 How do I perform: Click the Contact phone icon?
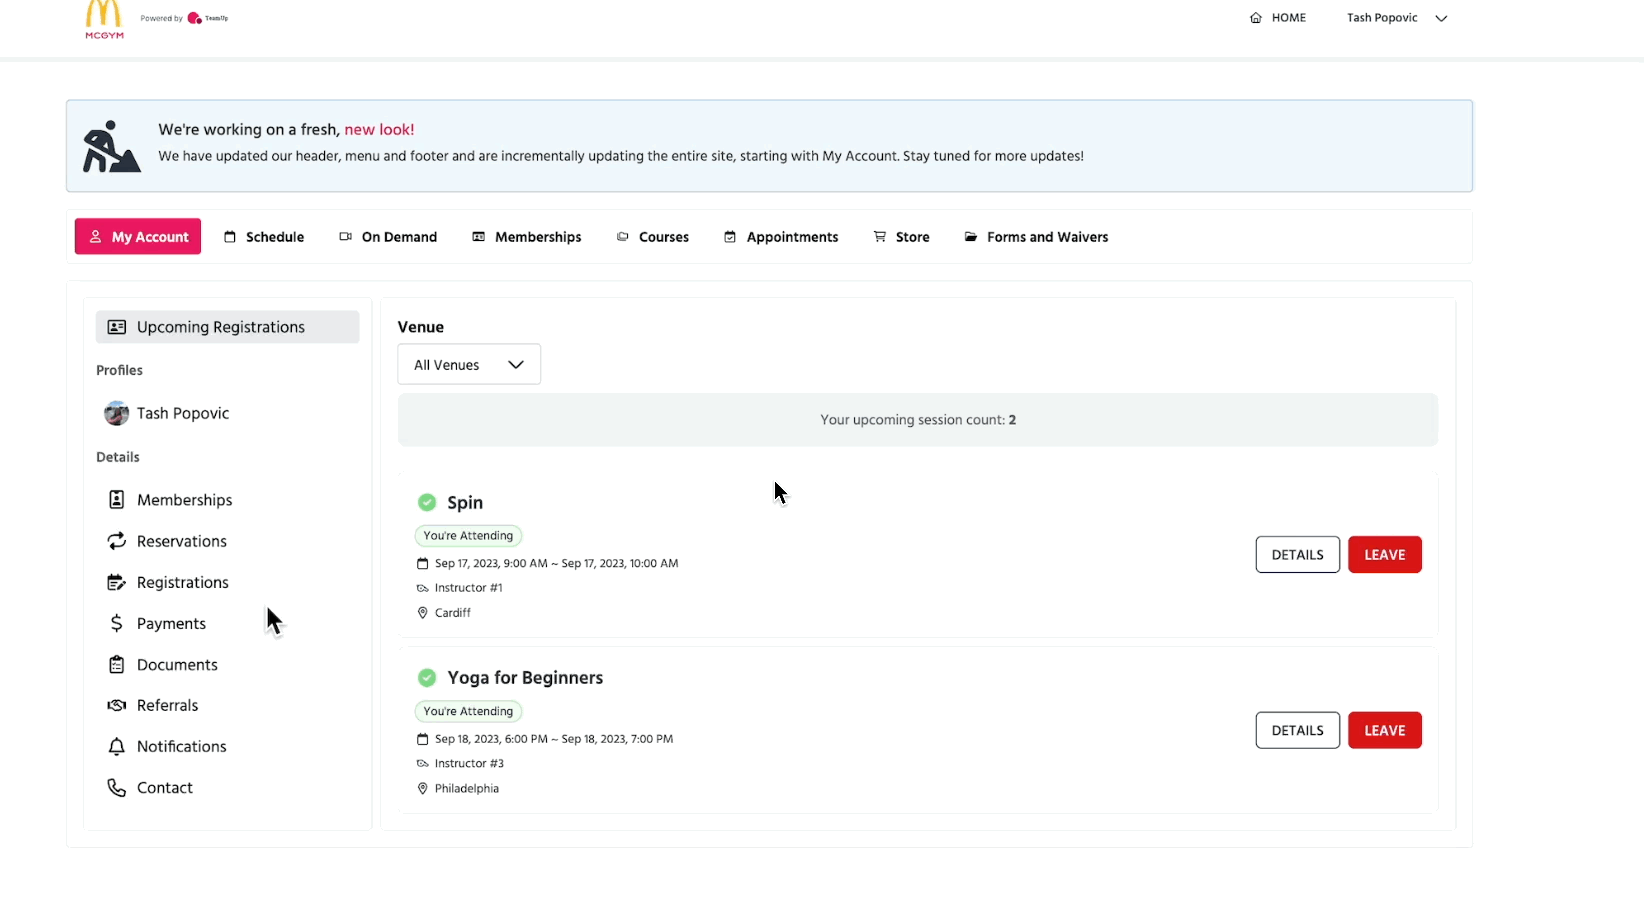click(x=117, y=788)
